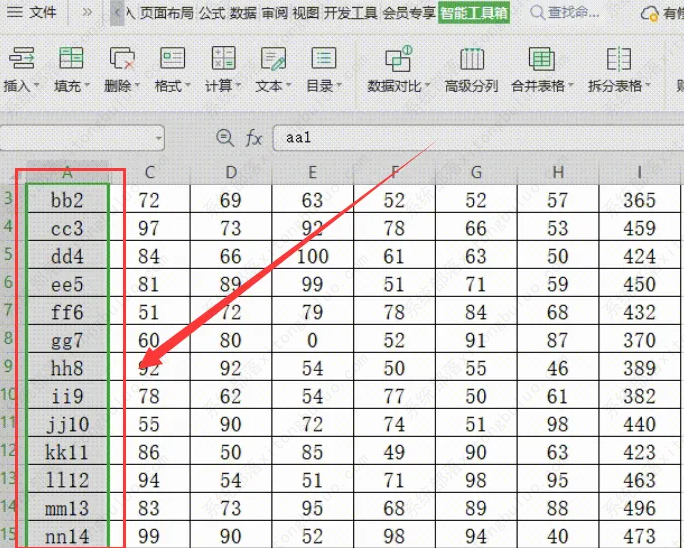Viewport: 684px width, 548px height.
Task: Click the 数据对比 icon
Action: pos(398,58)
